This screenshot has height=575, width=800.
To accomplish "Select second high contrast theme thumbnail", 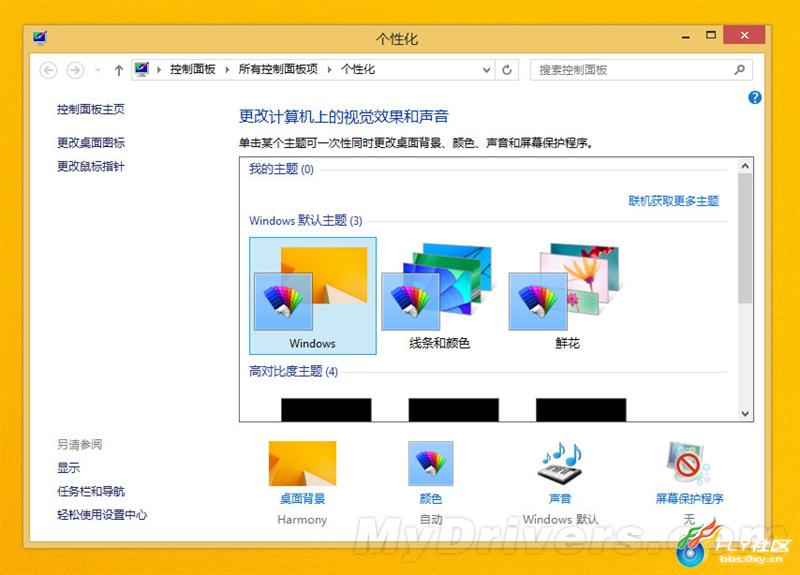I will (x=454, y=410).
